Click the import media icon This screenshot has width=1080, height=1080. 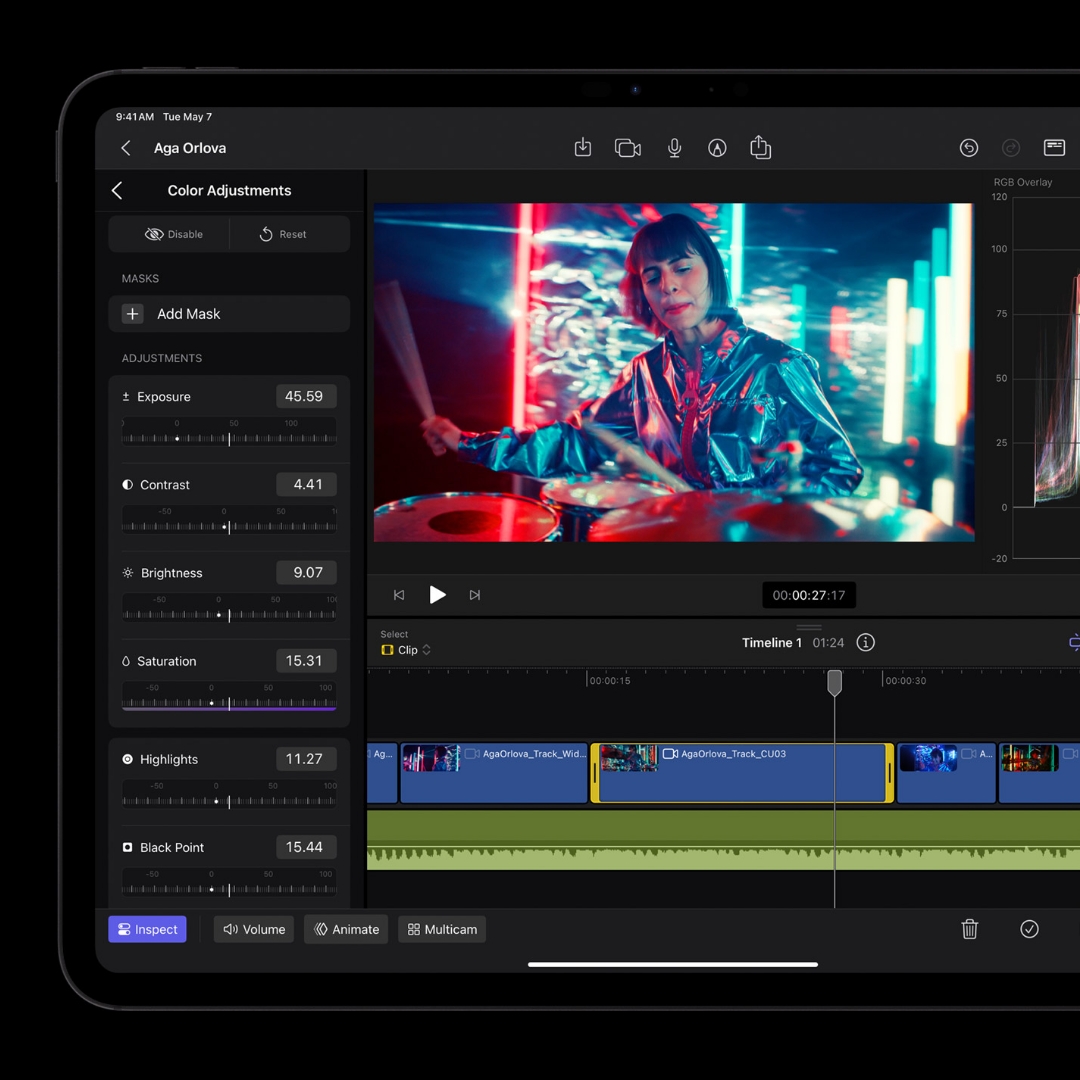pos(583,148)
